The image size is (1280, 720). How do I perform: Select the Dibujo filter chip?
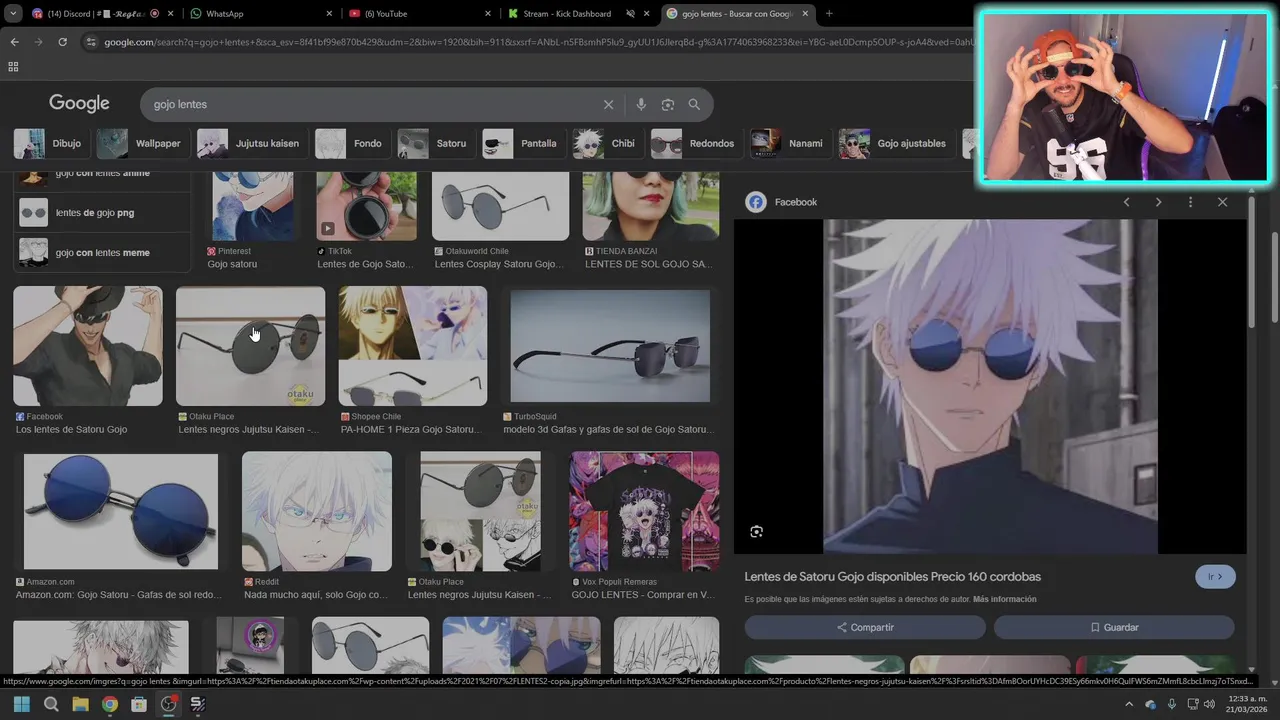[49, 143]
